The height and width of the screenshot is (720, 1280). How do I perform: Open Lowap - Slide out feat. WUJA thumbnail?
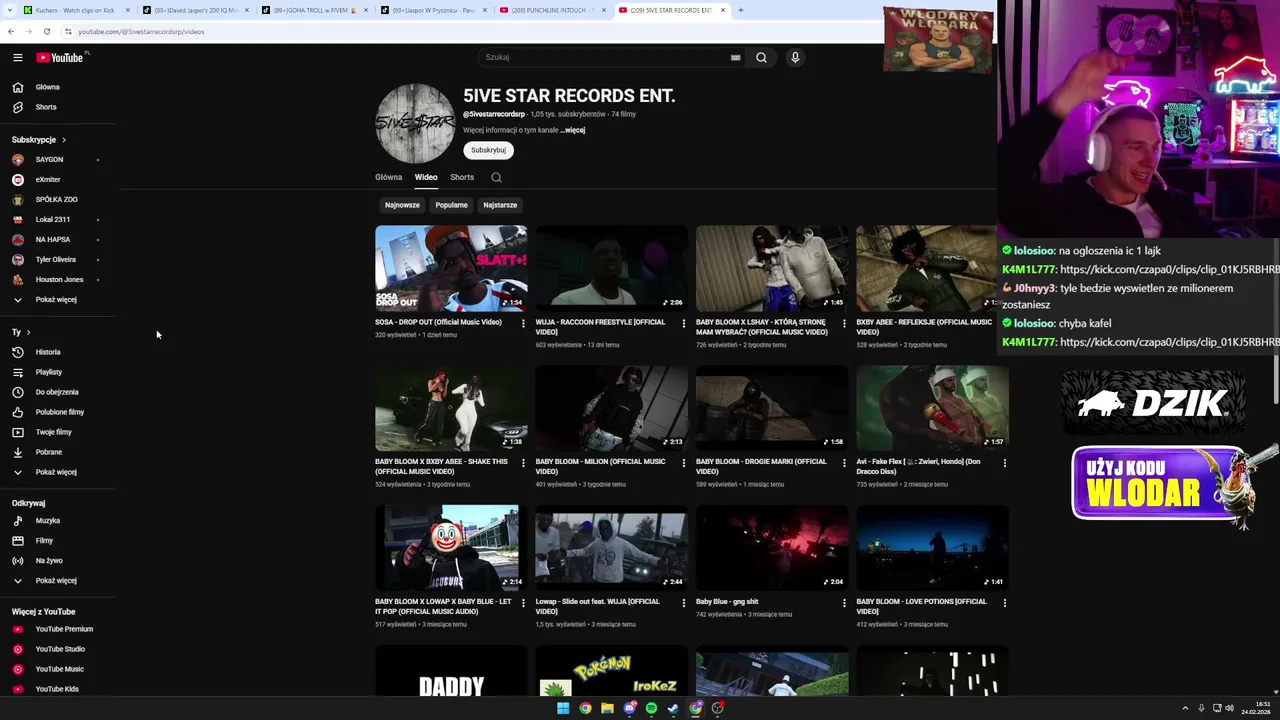pos(611,548)
